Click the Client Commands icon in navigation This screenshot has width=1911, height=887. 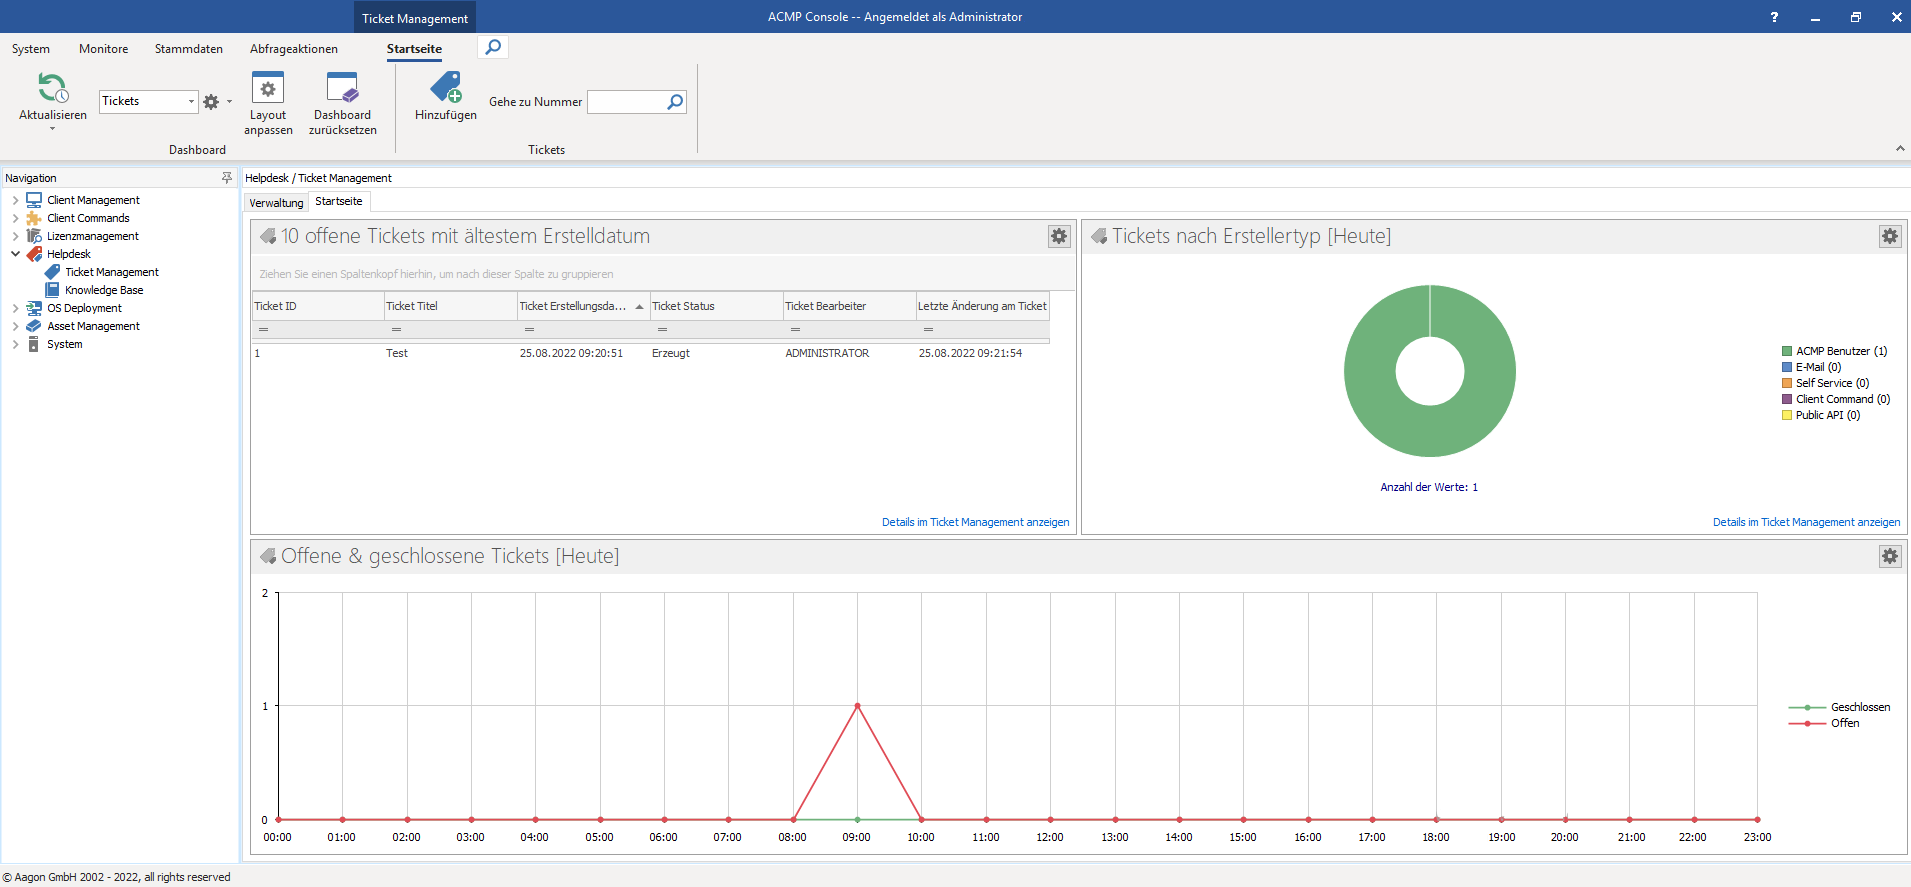[x=34, y=218]
